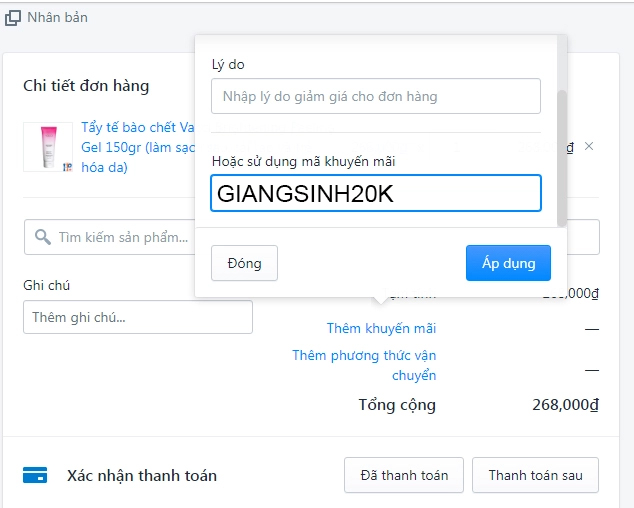Click the Tổng cộng label
Screen dimensions: 634x508
pyautogui.click(x=397, y=405)
